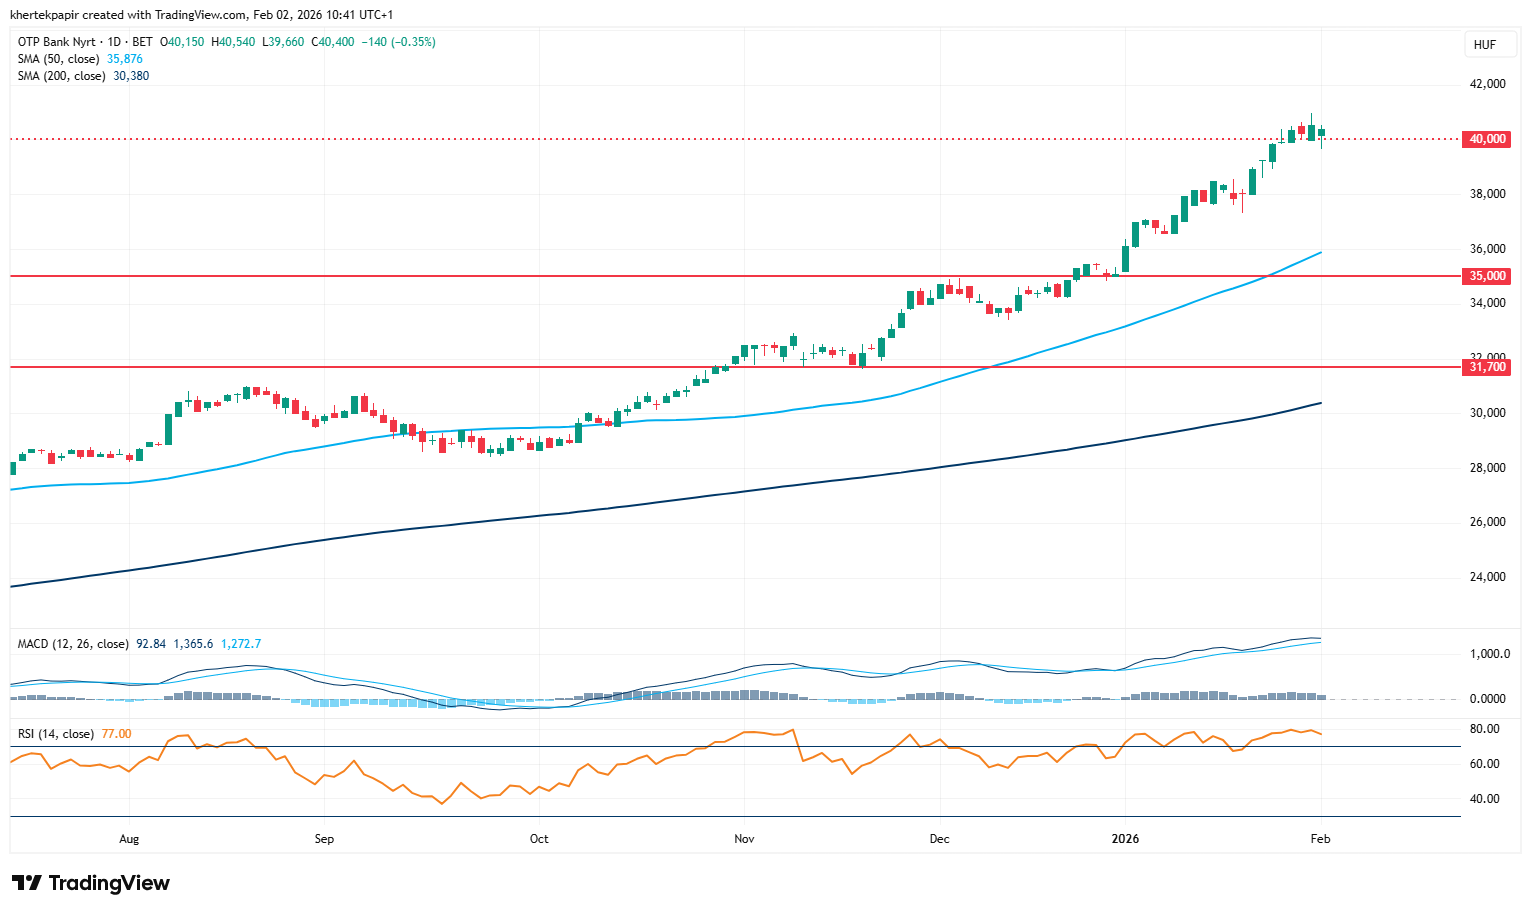1531x913 pixels.
Task: Select the 24,000 price axis label
Action: tap(1487, 577)
